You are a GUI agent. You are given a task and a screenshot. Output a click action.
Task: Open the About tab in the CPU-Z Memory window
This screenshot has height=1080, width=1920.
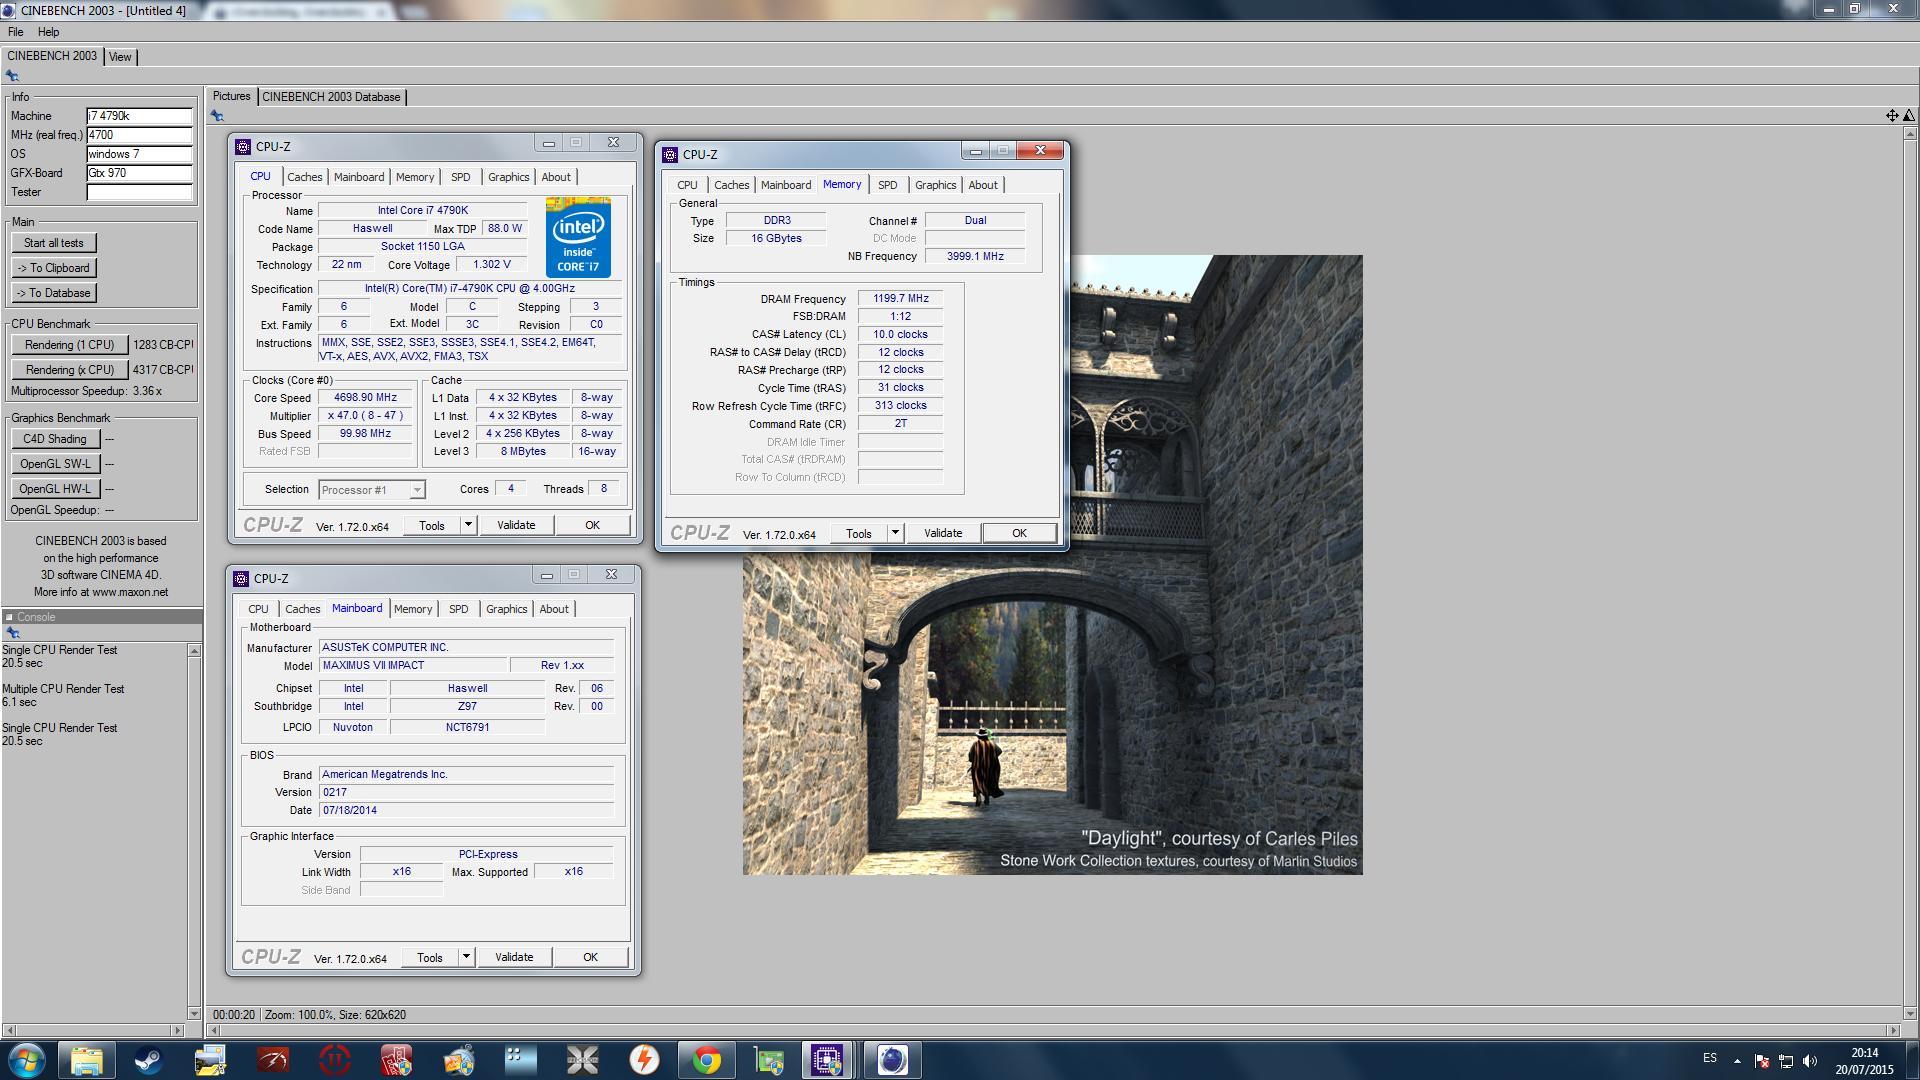(983, 185)
